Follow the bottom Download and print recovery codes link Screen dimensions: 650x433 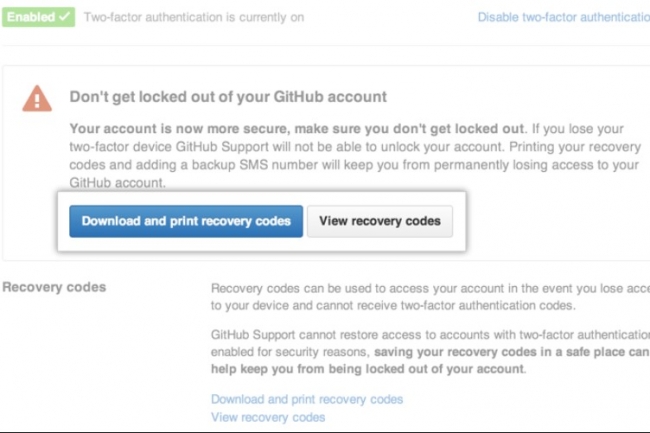pyautogui.click(x=307, y=399)
